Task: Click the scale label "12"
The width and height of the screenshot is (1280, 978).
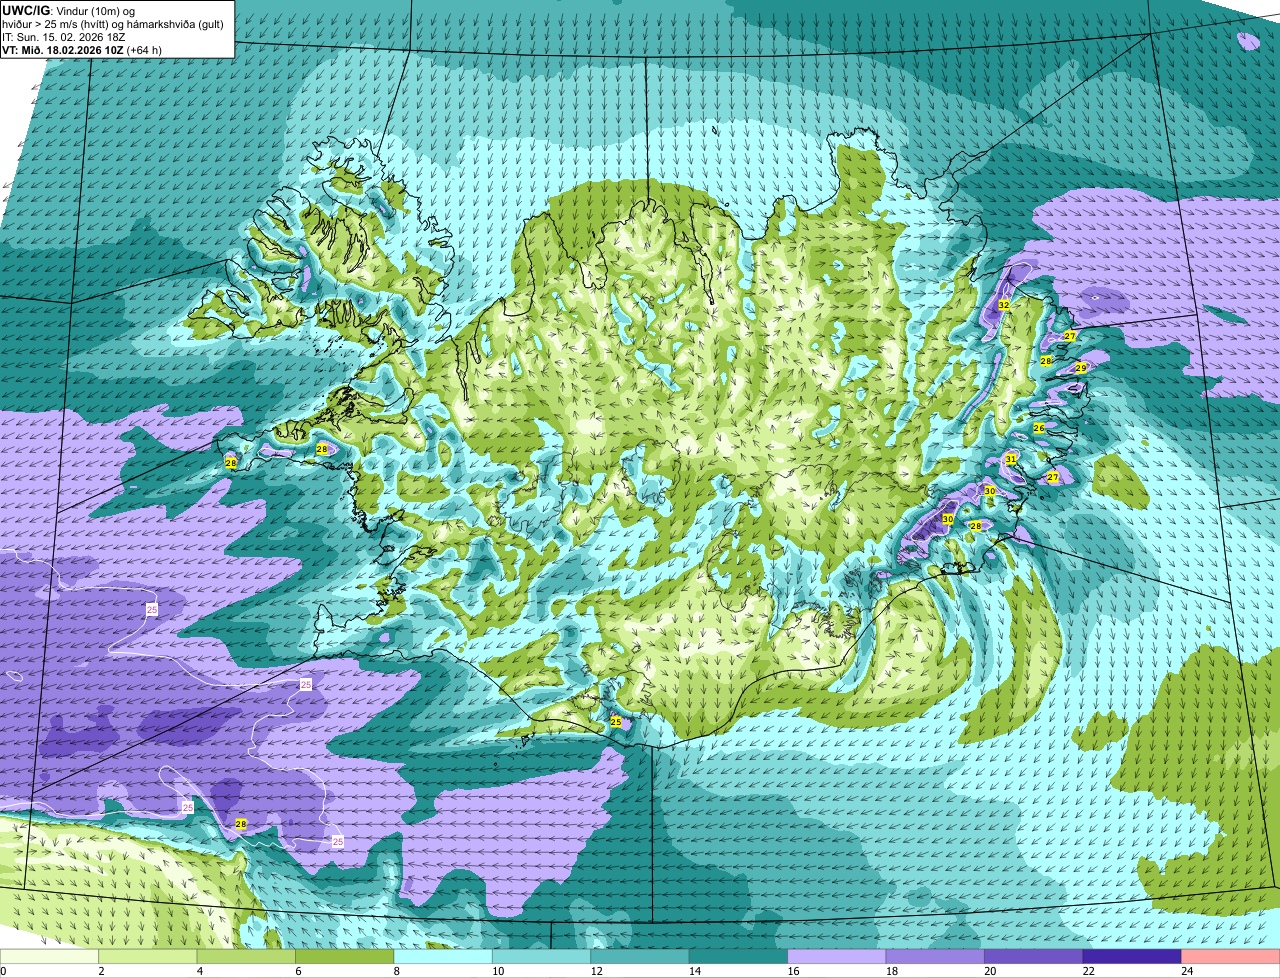Action: click(x=596, y=971)
